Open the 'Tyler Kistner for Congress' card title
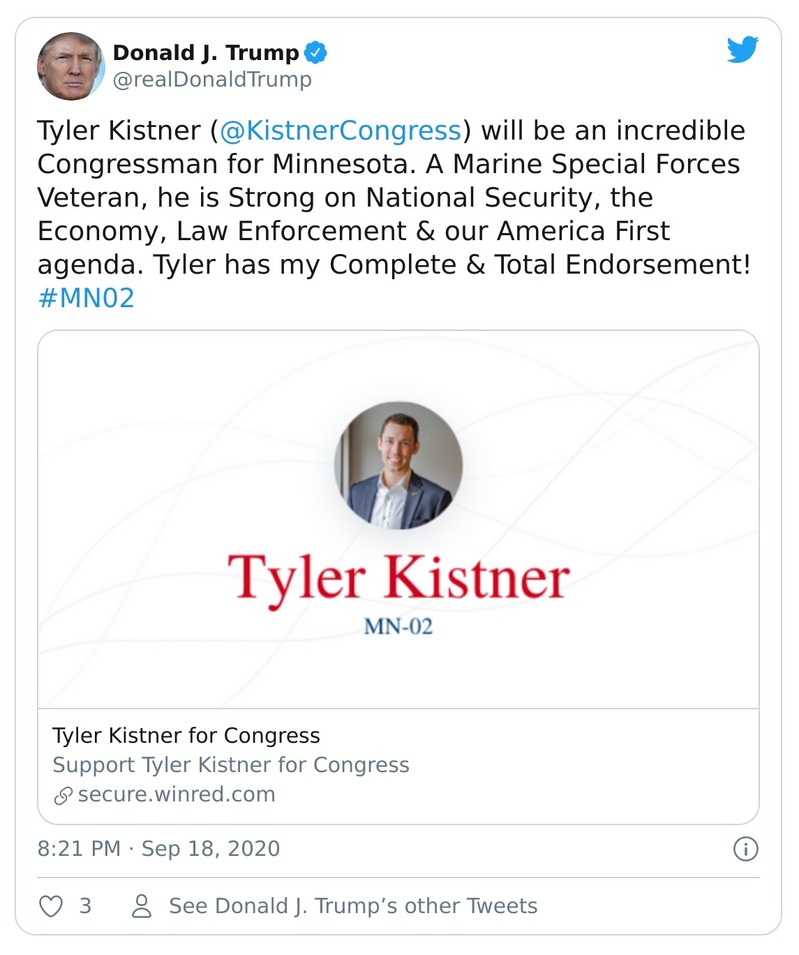 tap(186, 736)
